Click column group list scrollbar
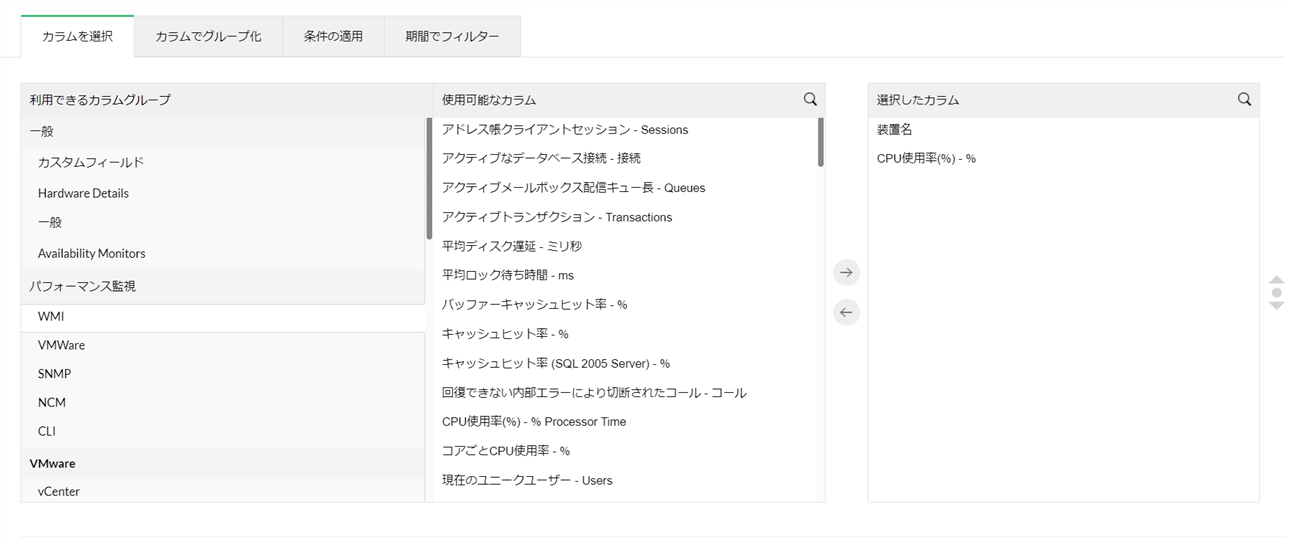The width and height of the screenshot is (1292, 546). pos(429,178)
